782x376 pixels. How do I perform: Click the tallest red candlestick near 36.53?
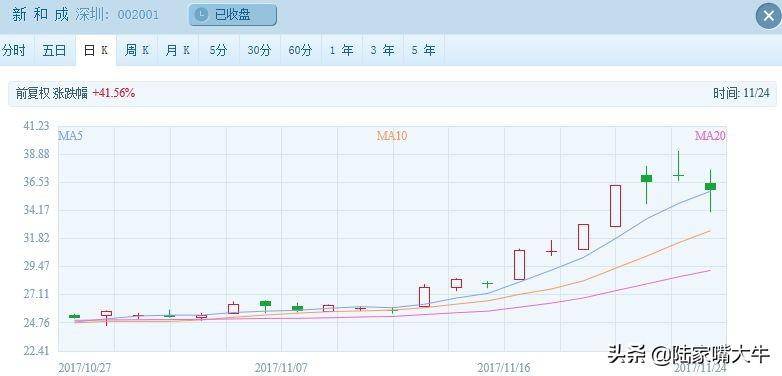(x=615, y=206)
